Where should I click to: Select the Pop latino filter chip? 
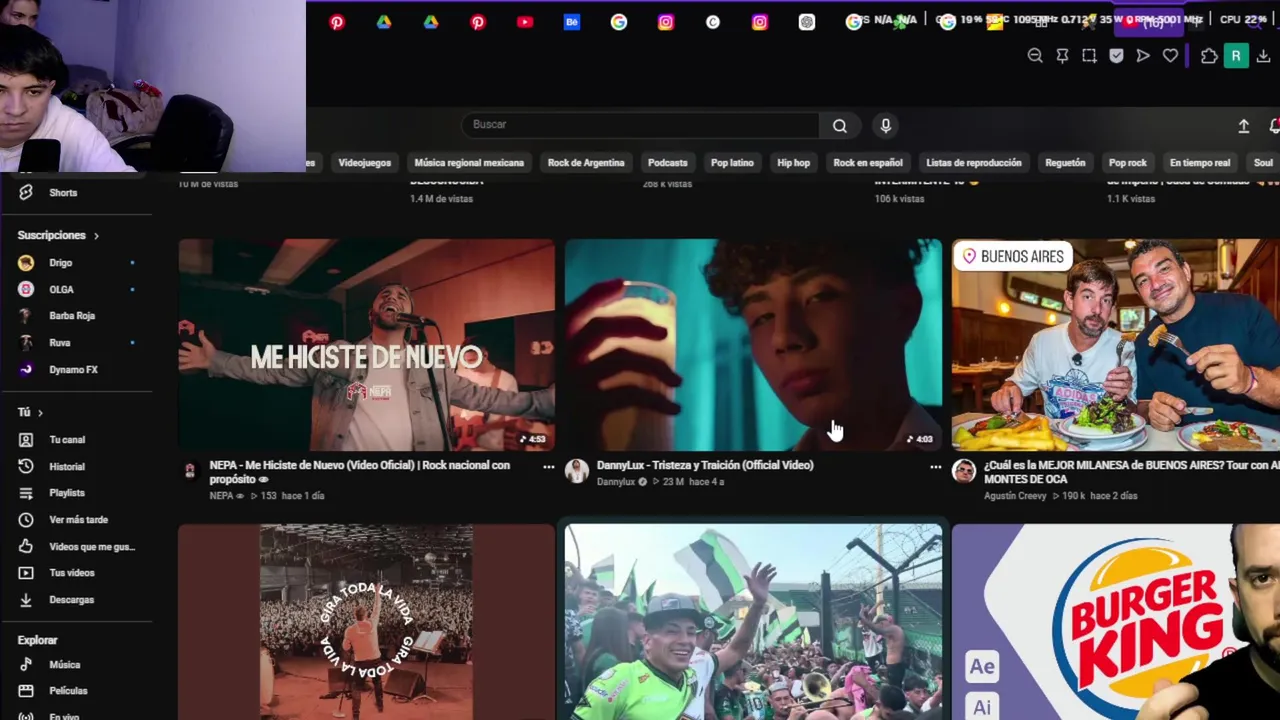(x=732, y=163)
